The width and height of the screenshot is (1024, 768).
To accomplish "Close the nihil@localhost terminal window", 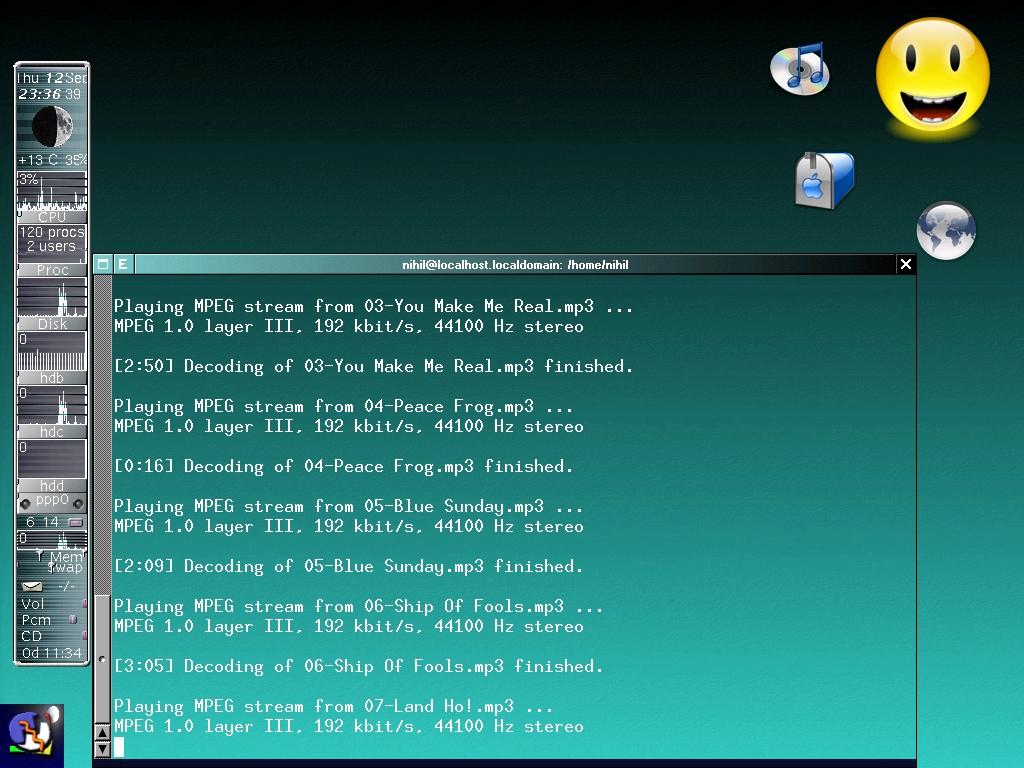I will pos(906,264).
